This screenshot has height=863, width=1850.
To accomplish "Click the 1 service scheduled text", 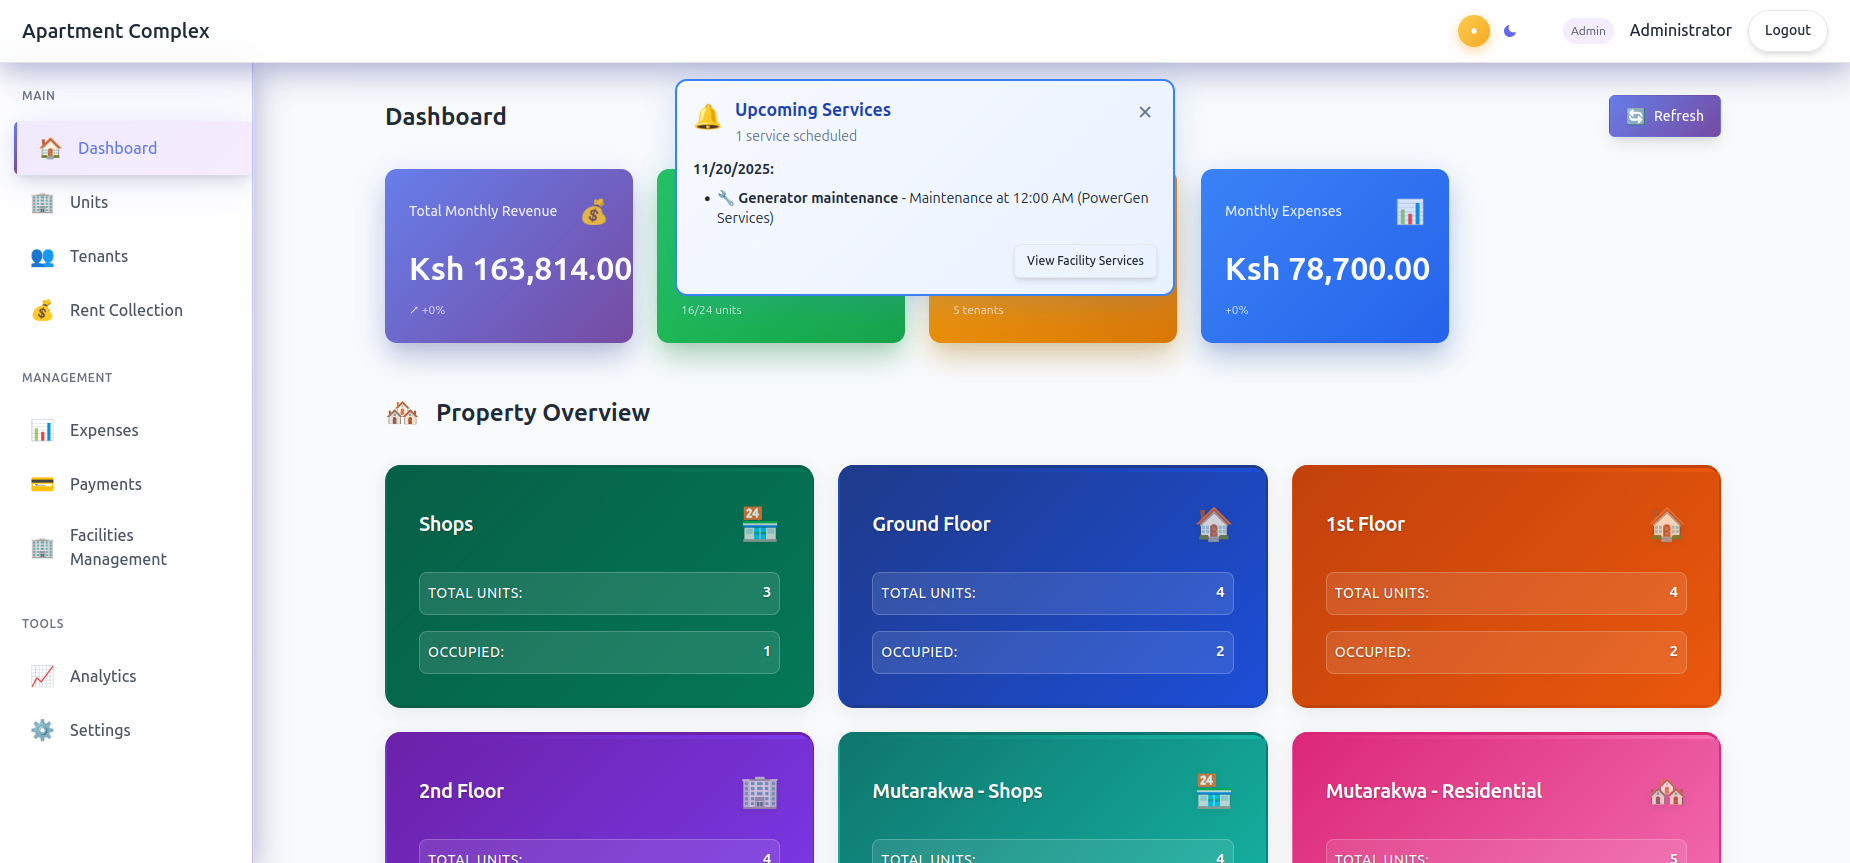I will 796,136.
